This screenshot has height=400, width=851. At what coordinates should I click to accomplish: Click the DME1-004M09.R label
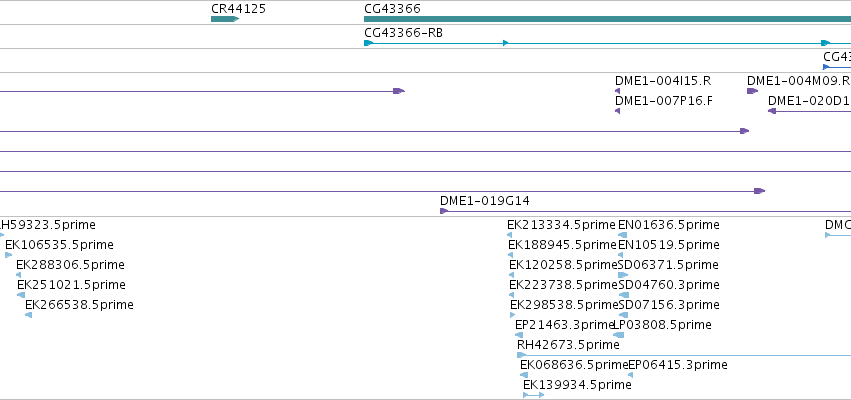[798, 81]
